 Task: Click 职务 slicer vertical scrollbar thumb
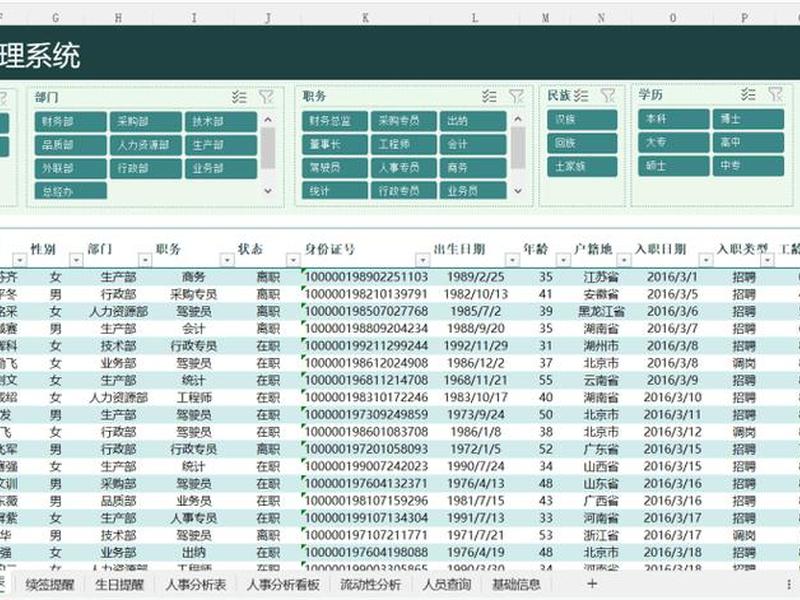pos(518,147)
